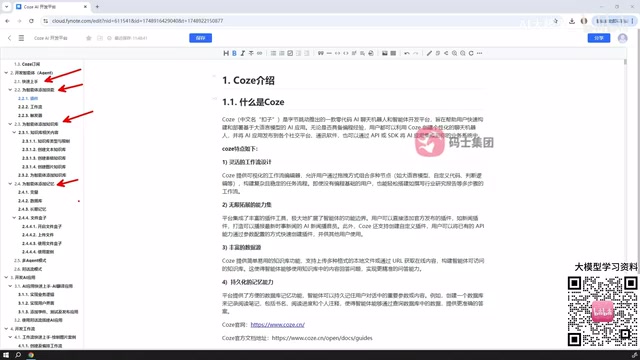Viewport: 640px width, 360px height.
Task: Click Chrome icon in the taskbar
Action: [x=31, y=355]
